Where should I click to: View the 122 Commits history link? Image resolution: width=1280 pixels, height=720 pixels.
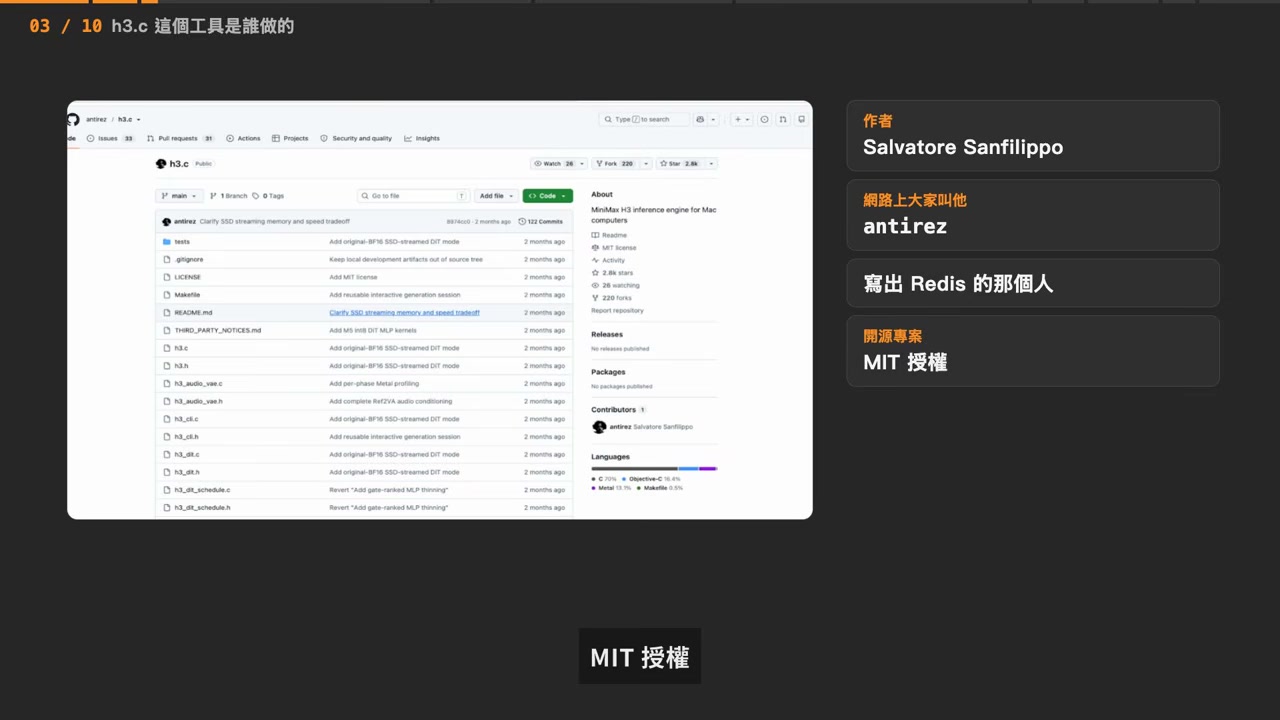541,221
